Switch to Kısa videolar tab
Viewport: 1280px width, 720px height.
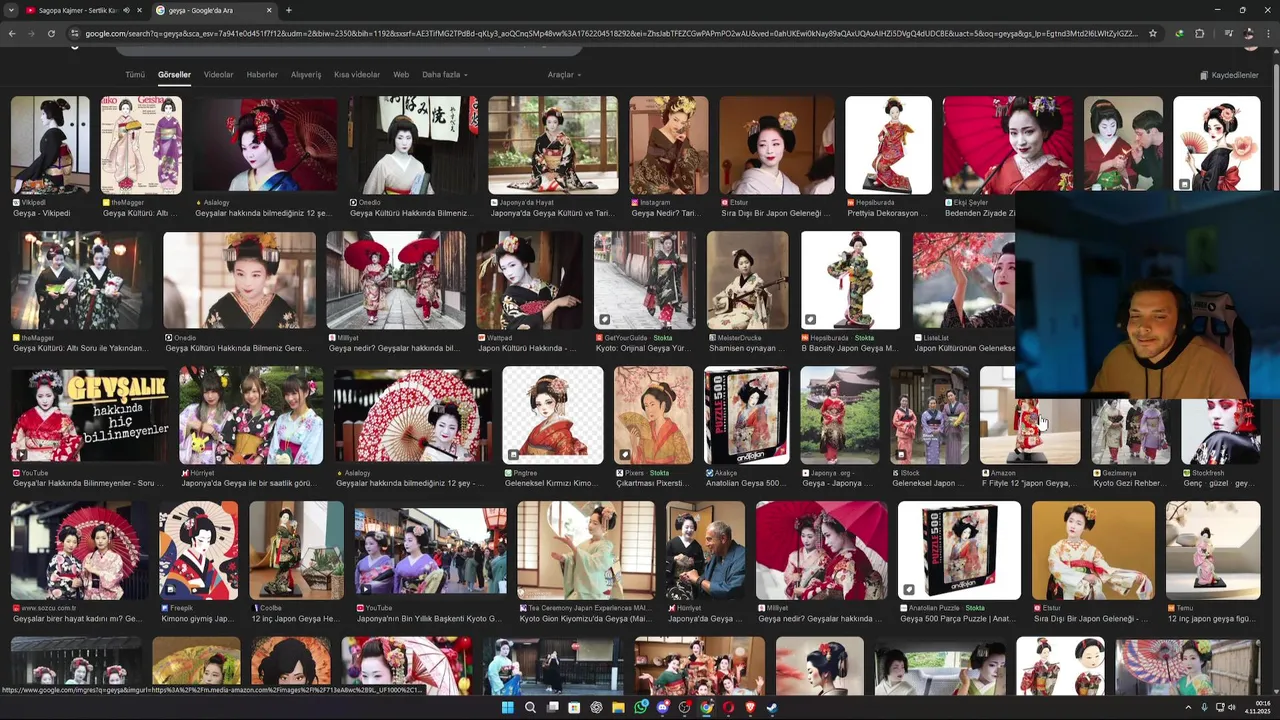357,75
